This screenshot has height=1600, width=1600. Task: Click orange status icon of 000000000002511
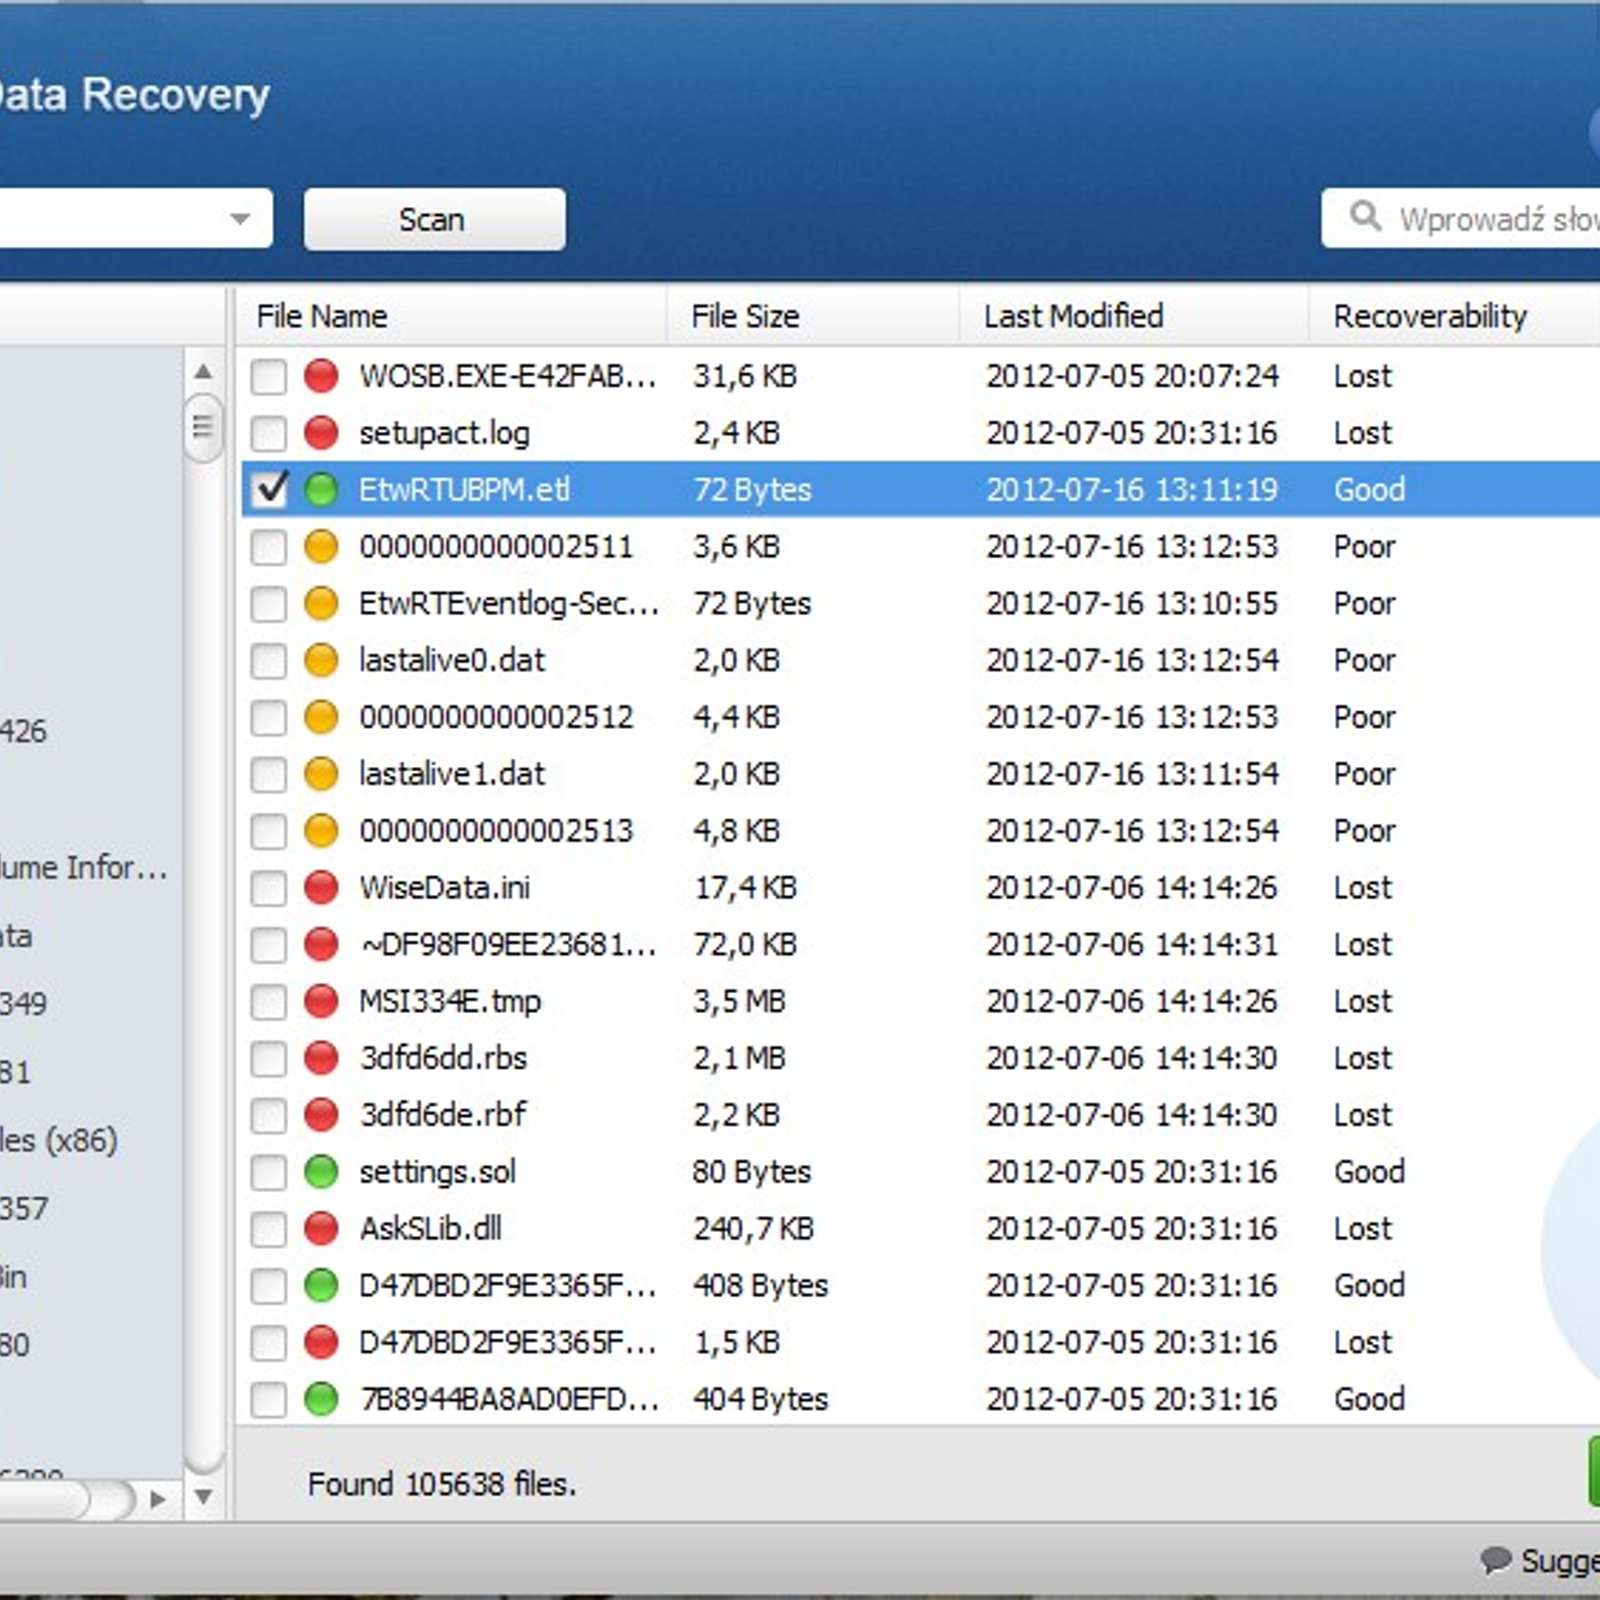point(321,547)
